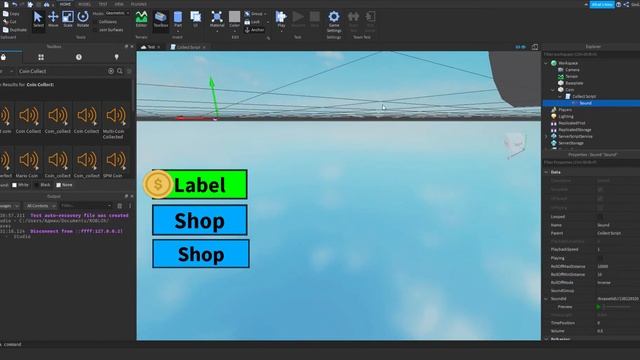Collapse the Workspace tree node
Screen dimensions: 640x360
[x=546, y=63]
